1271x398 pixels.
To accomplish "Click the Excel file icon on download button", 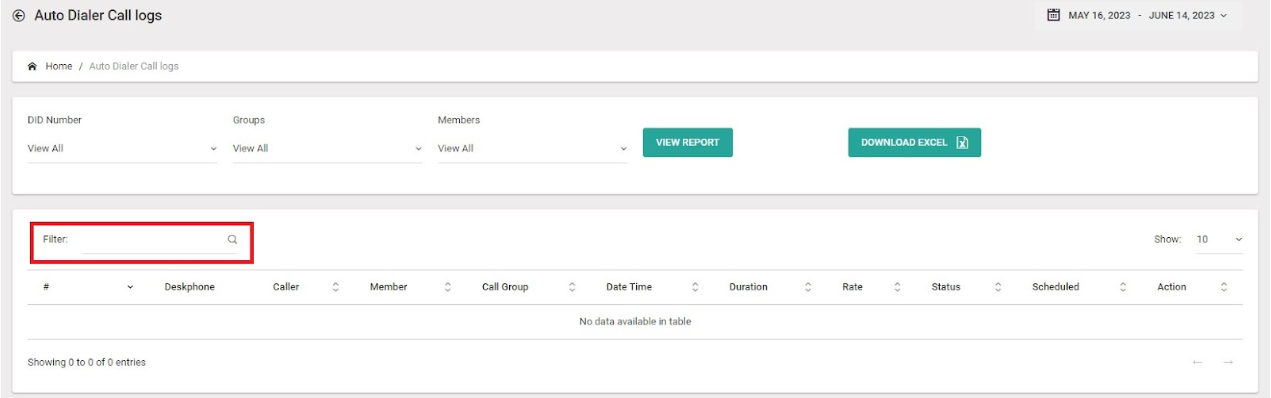I will (x=962, y=142).
